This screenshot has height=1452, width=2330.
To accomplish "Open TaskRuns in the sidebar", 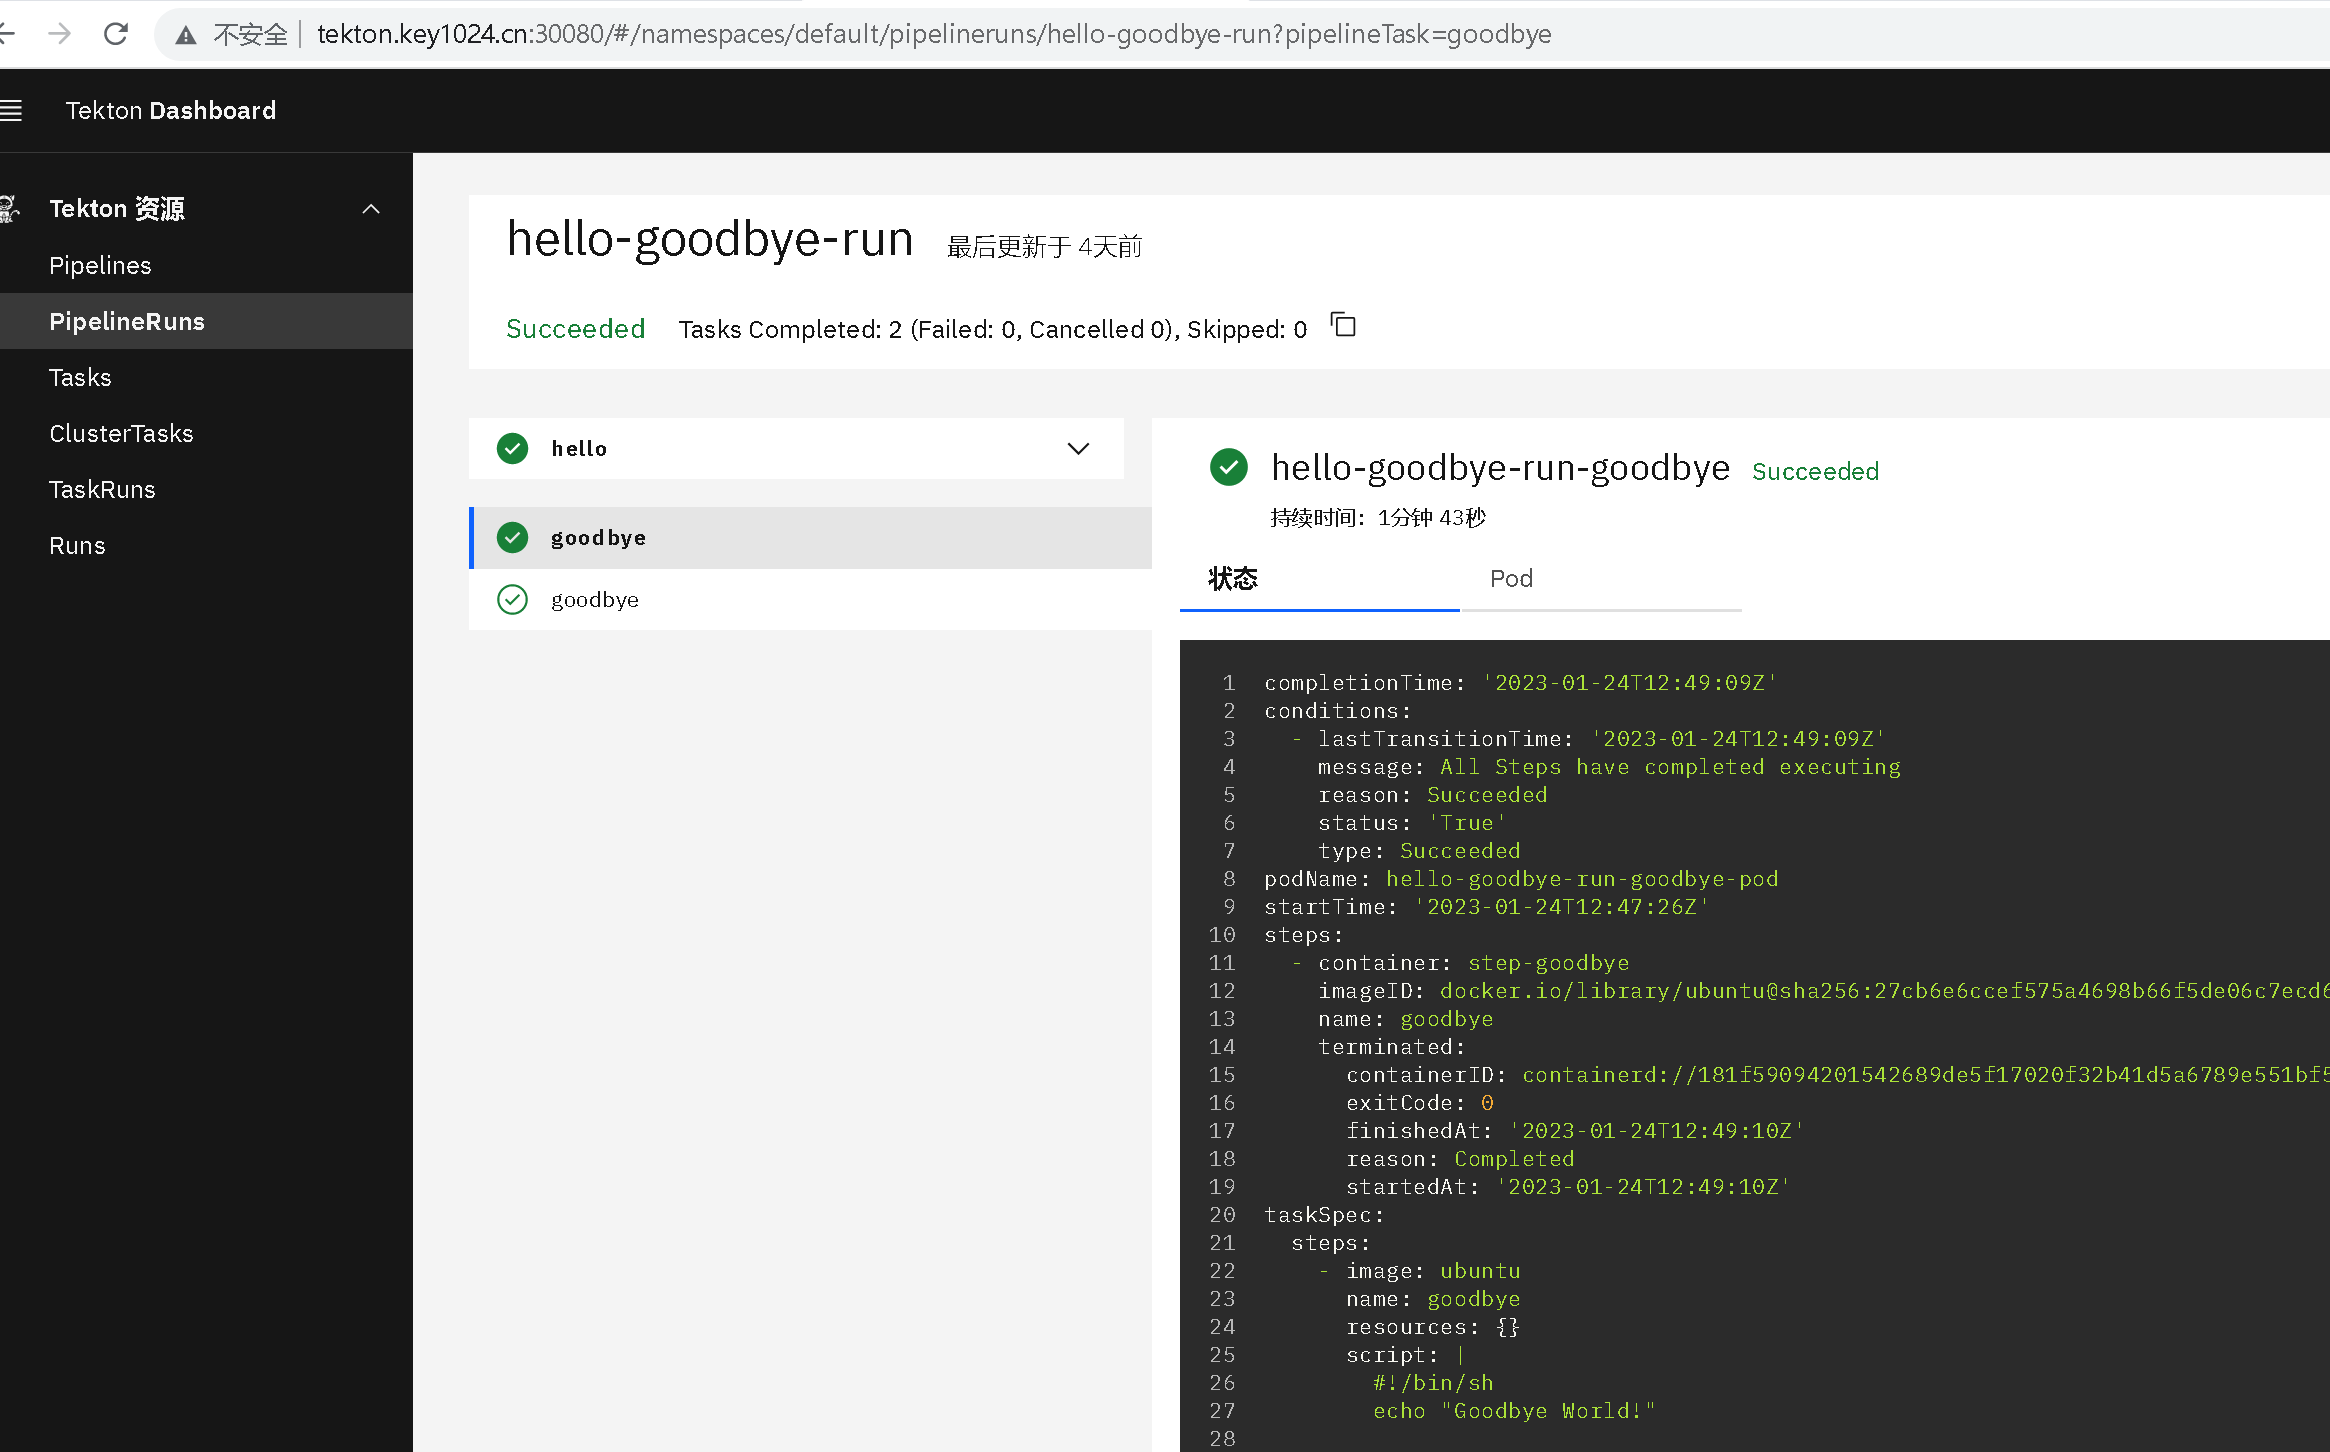I will point(206,489).
